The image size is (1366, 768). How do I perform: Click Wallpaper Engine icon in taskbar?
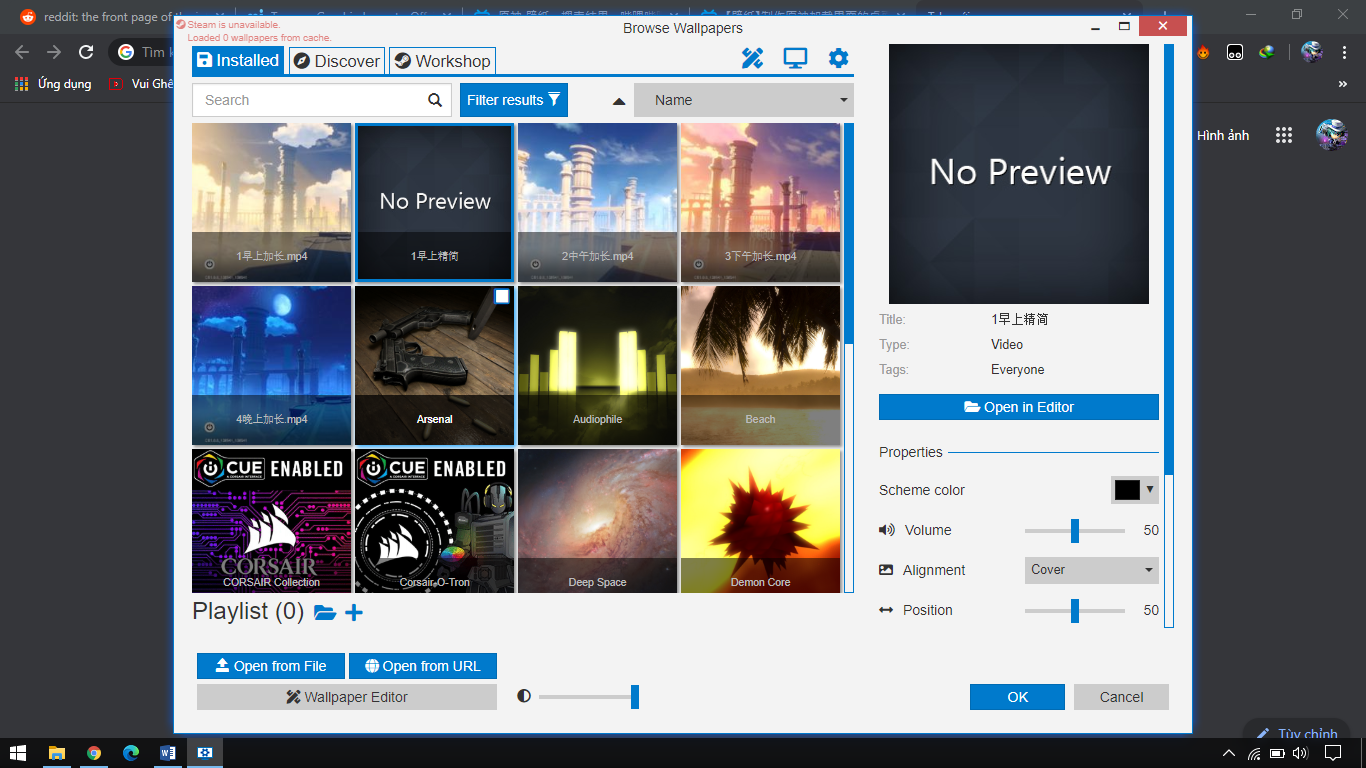tap(205, 752)
